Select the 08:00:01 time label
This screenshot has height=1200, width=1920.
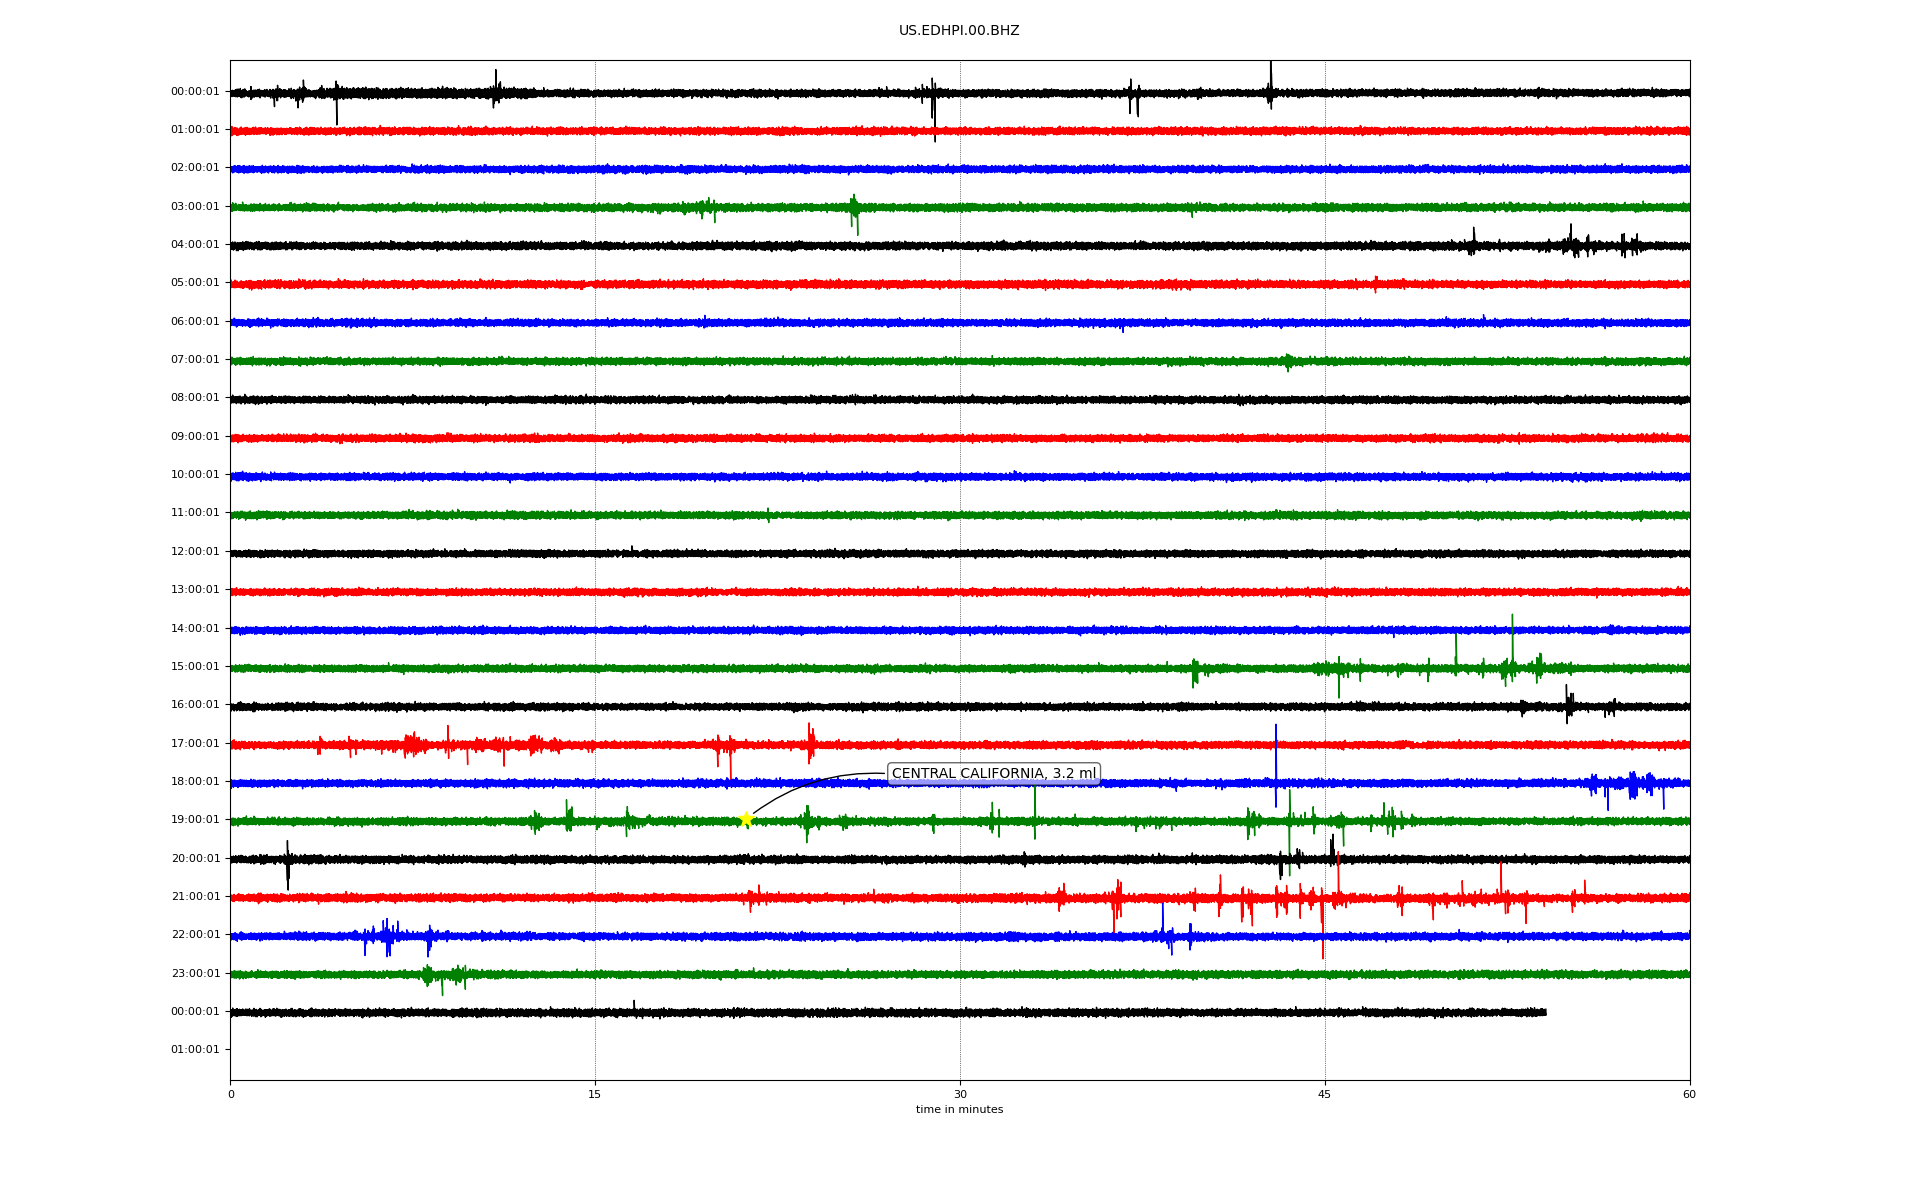pos(195,398)
